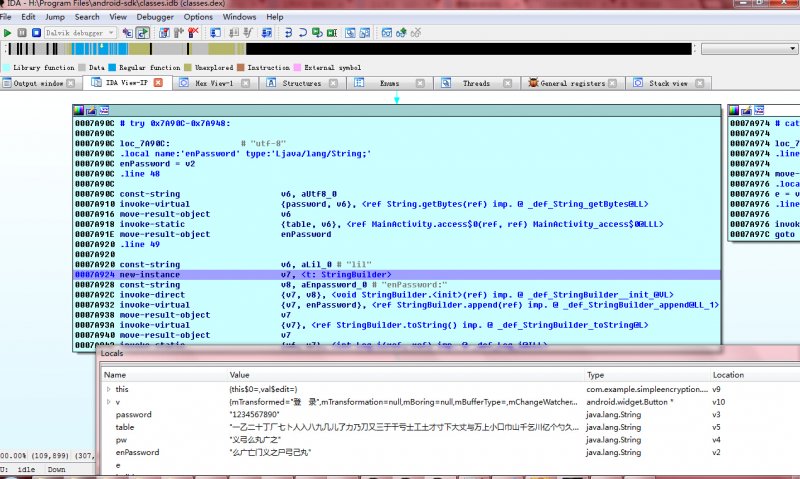This screenshot has height=479, width=800.
Task: Open the Search menu
Action: pyautogui.click(x=87, y=17)
